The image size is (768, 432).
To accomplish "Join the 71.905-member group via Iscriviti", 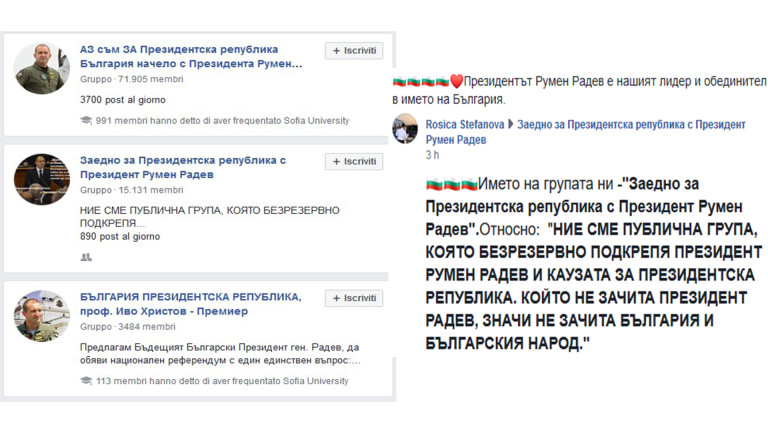I will (x=354, y=50).
